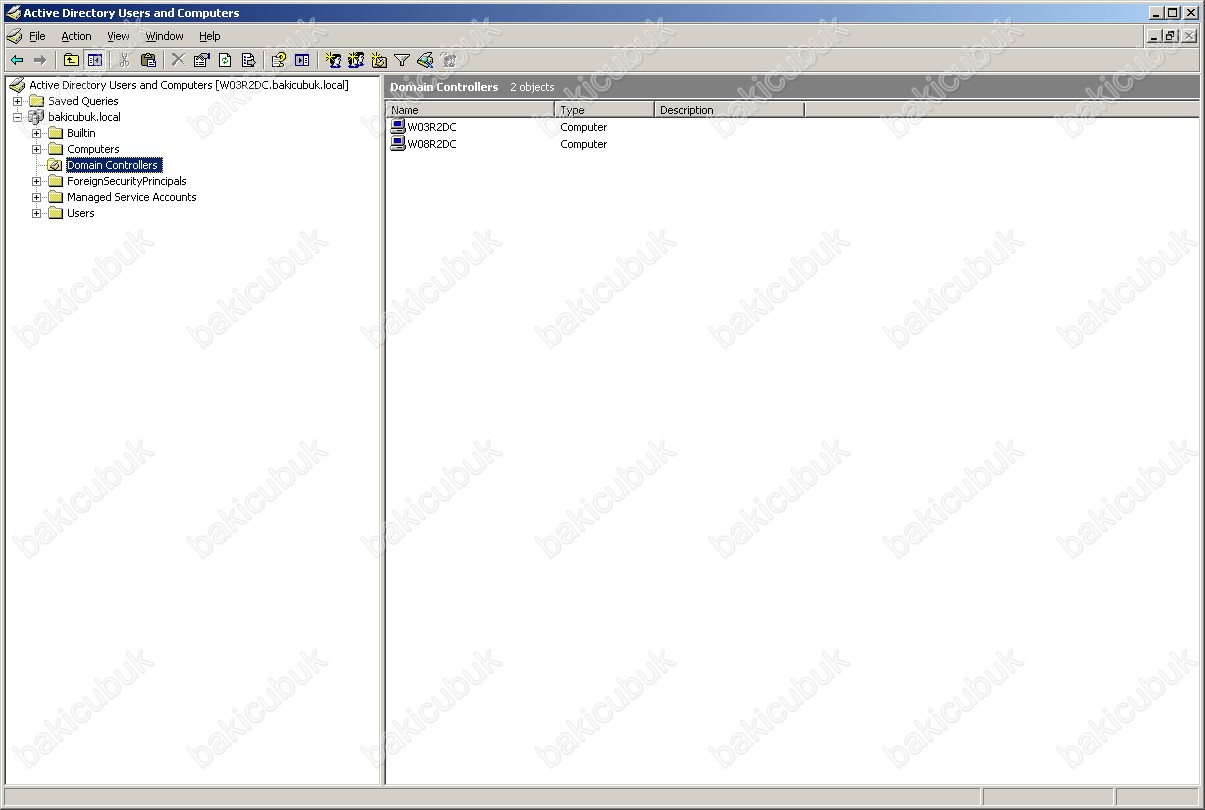Expand the Managed Service Accounts container
This screenshot has width=1205, height=810.
click(x=36, y=197)
